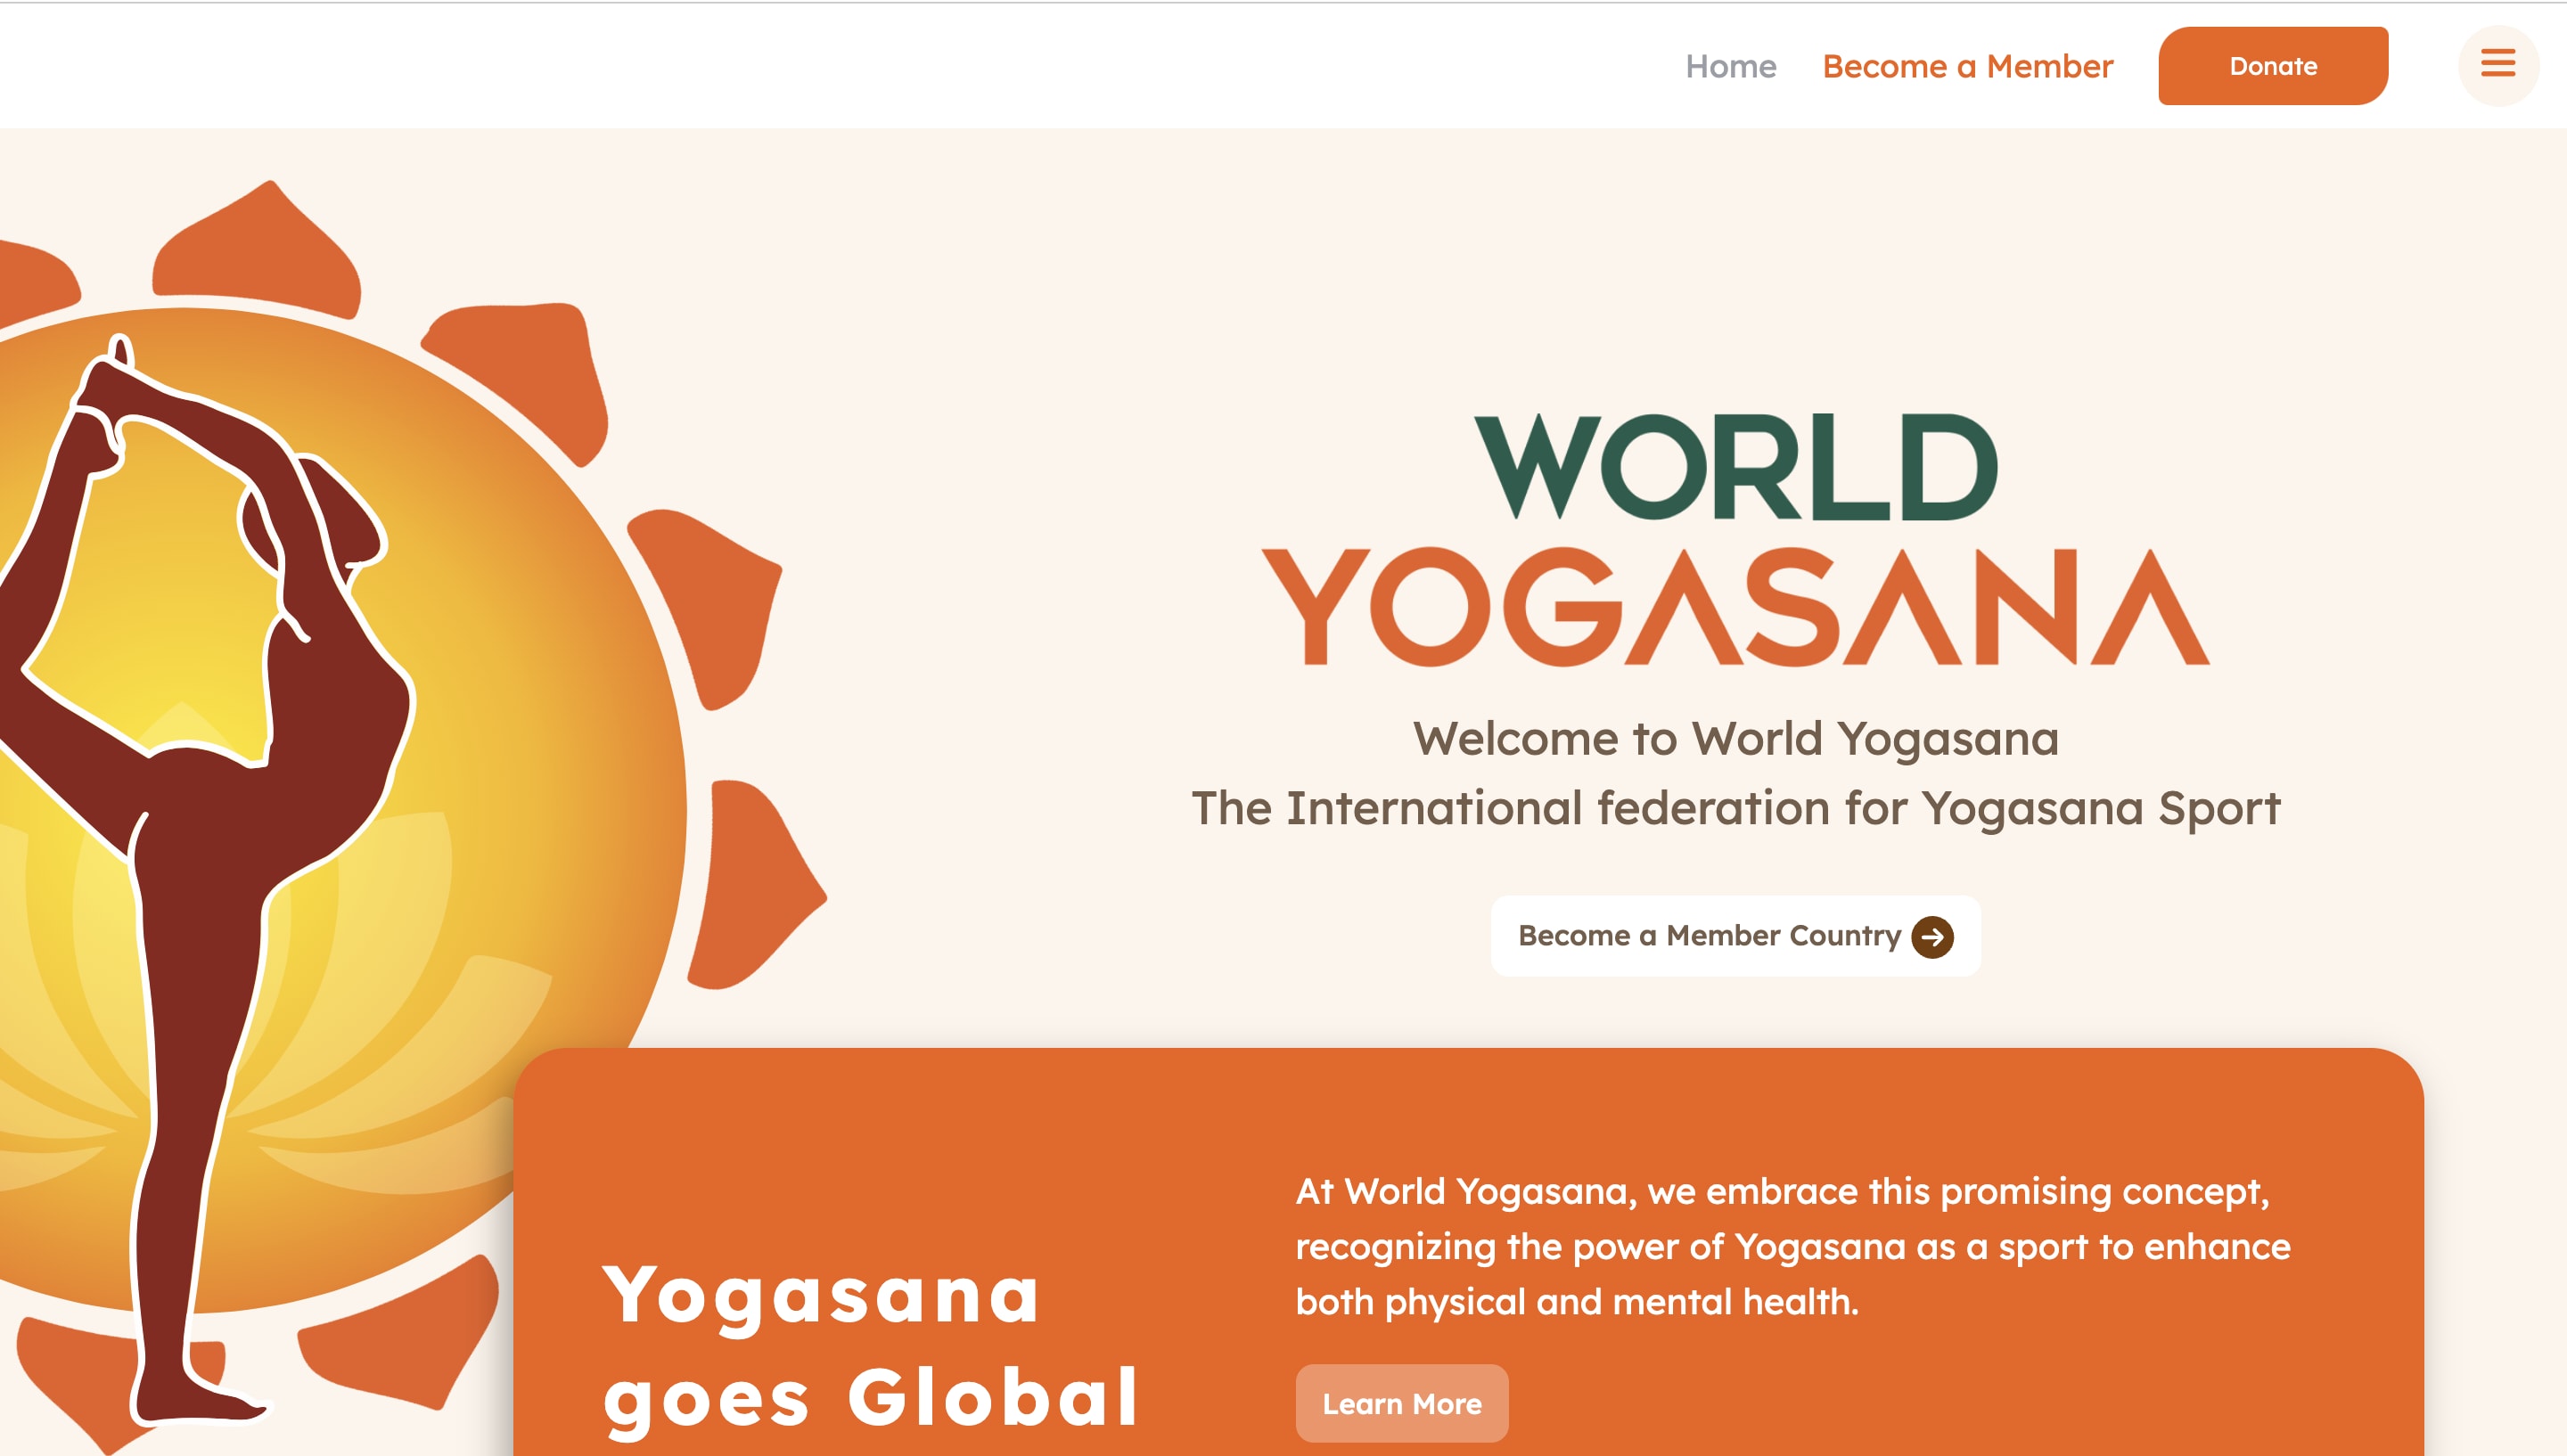Click the International federation tagline text
This screenshot has height=1456, width=2567.
[1735, 808]
